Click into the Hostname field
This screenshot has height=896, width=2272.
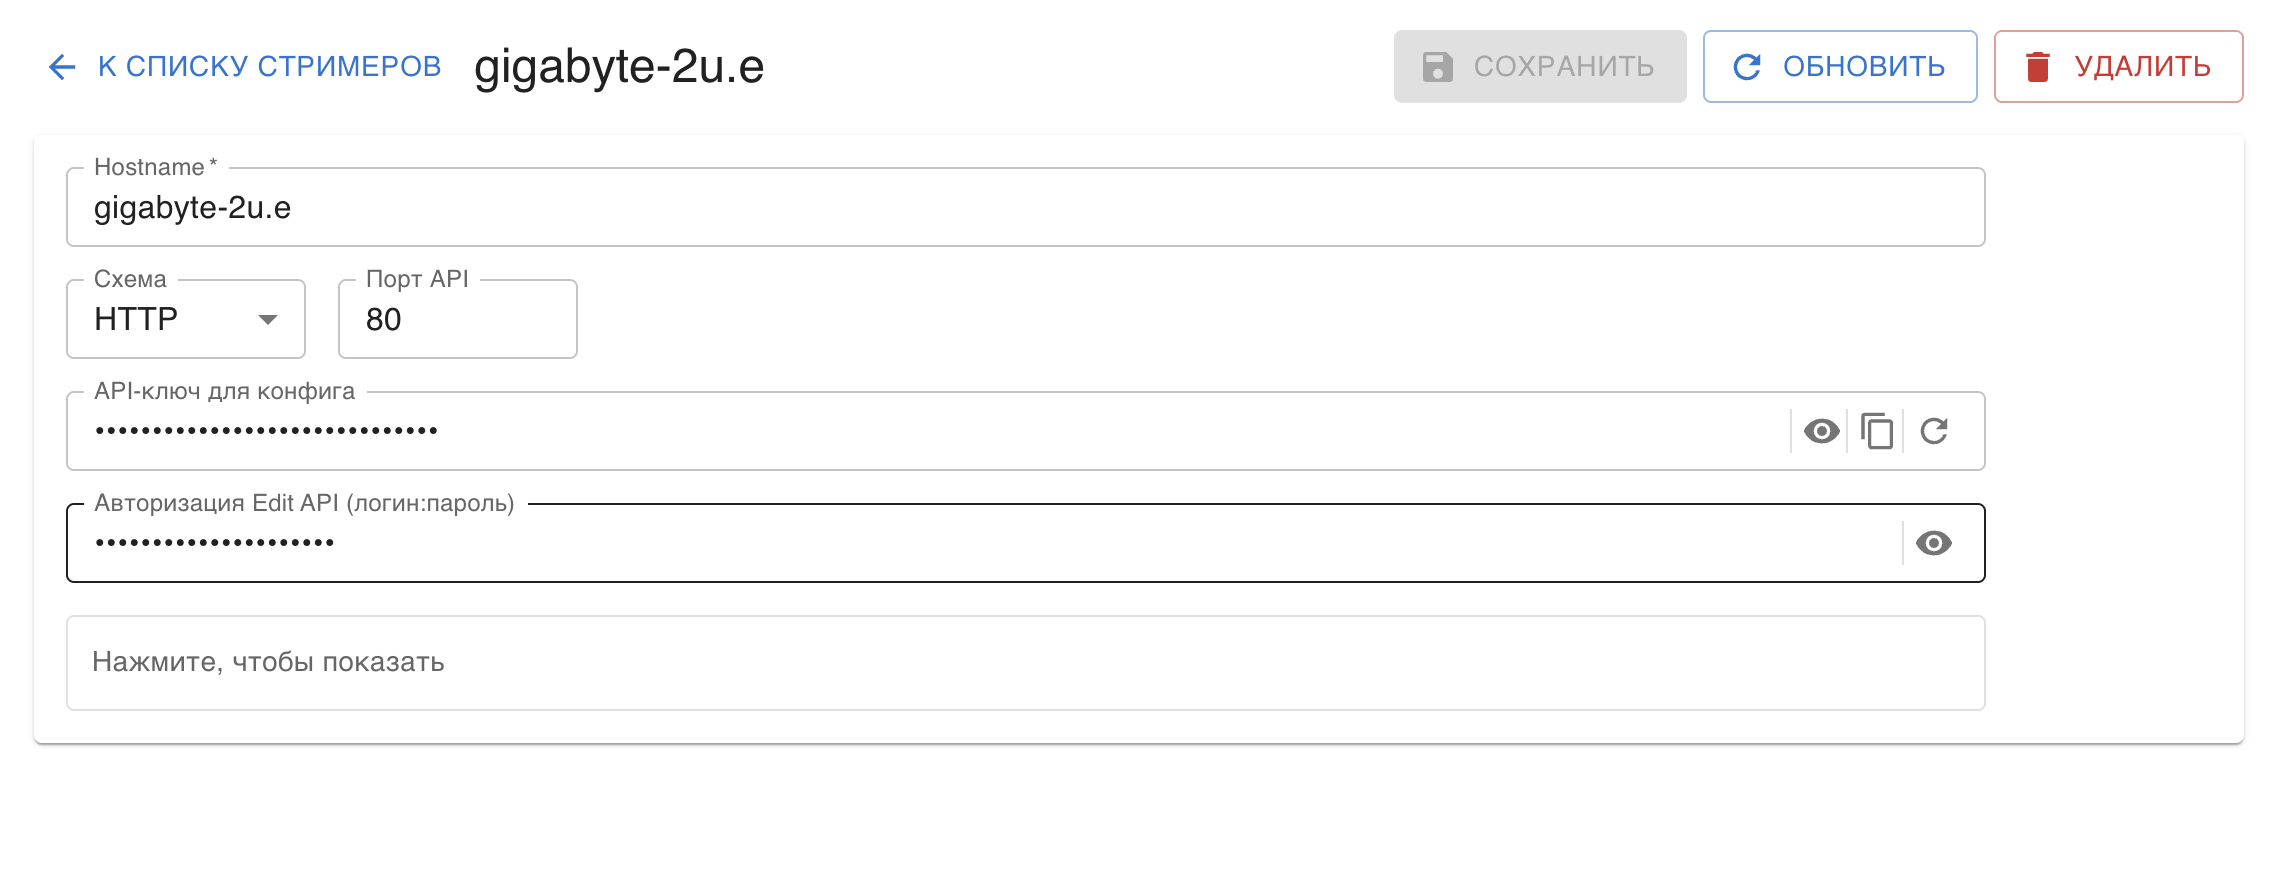(x=1024, y=208)
